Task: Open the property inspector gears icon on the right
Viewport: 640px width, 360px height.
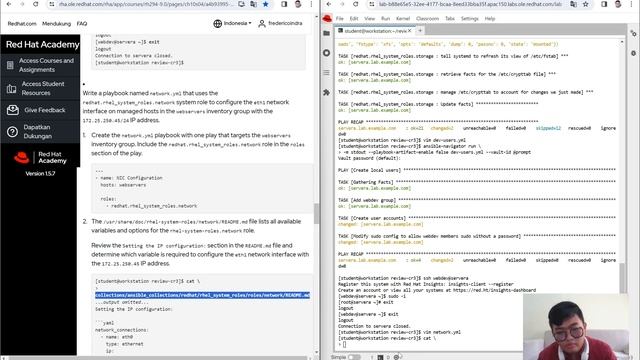Action: coord(633,34)
